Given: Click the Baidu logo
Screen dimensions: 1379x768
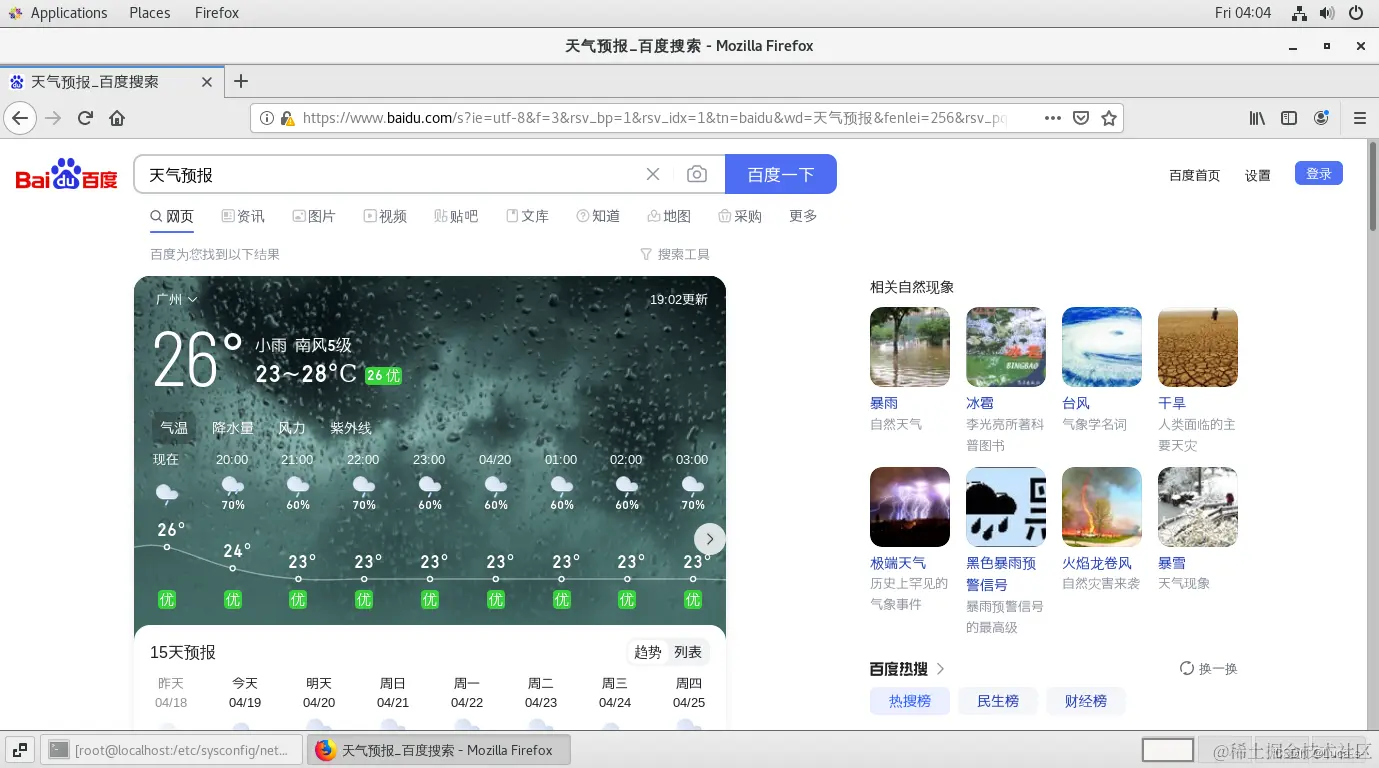Looking at the screenshot, I should [66, 175].
